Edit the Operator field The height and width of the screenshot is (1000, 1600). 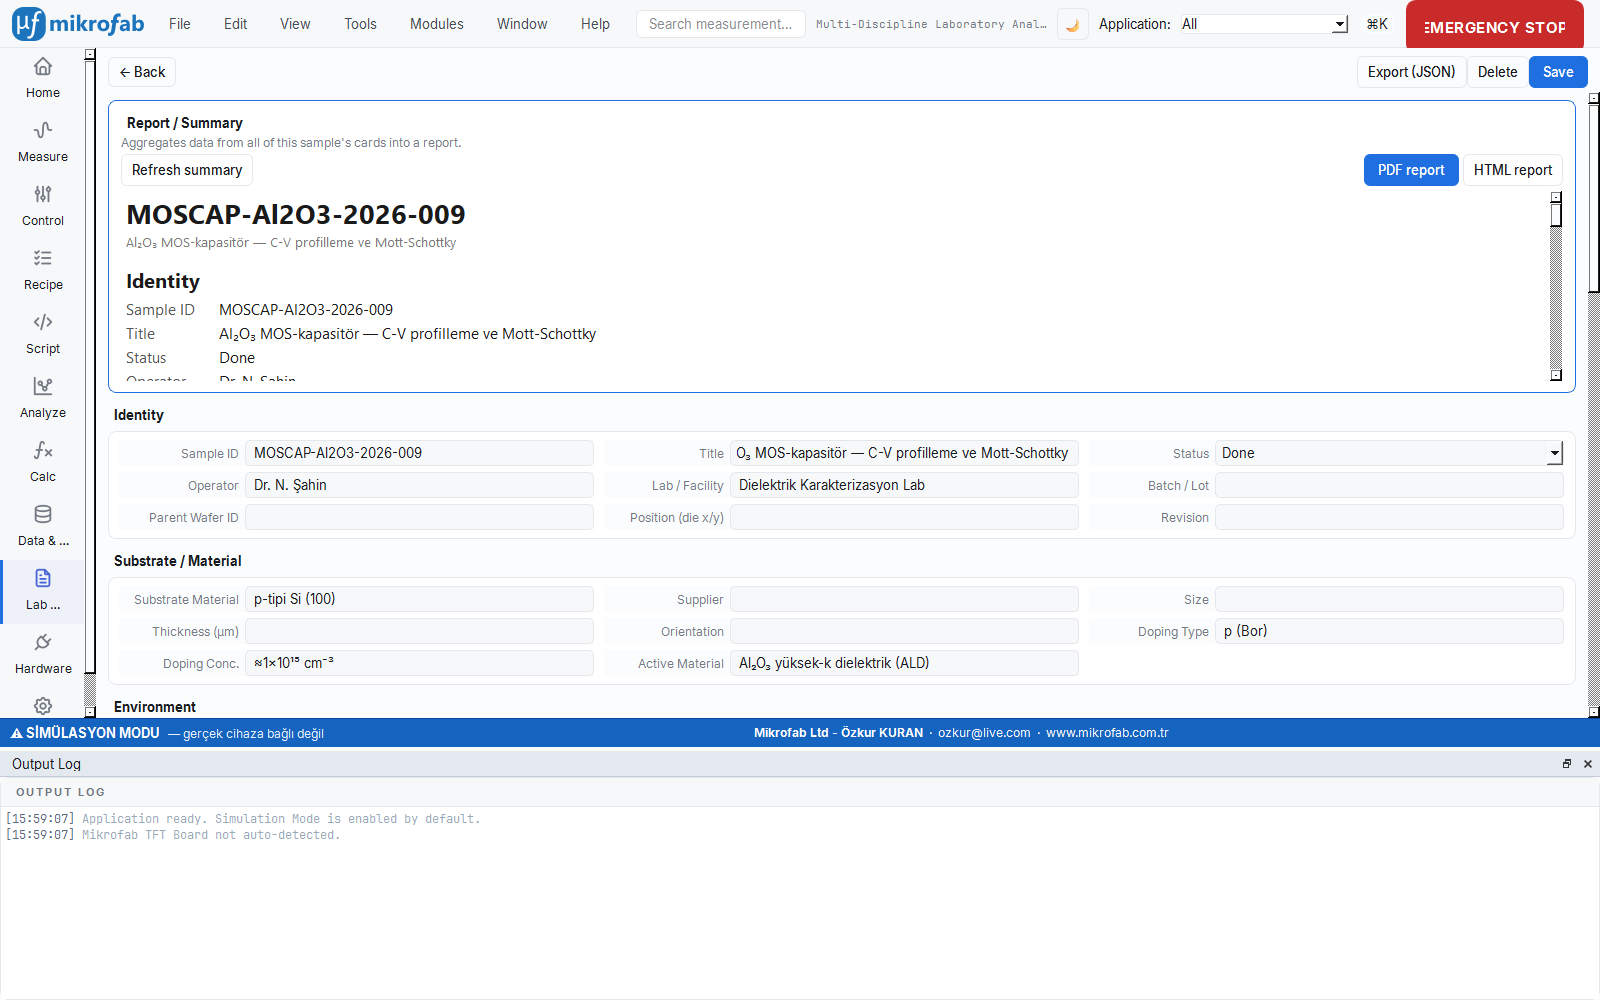tap(419, 485)
